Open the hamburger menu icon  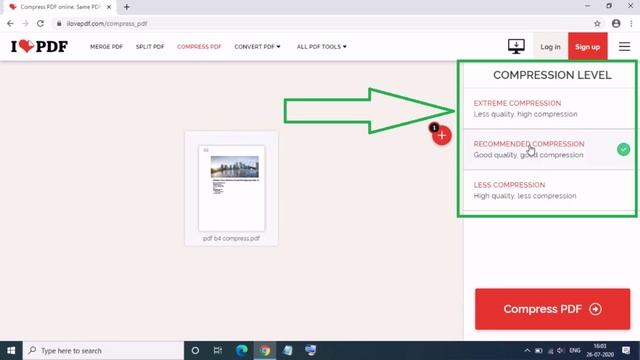point(624,47)
